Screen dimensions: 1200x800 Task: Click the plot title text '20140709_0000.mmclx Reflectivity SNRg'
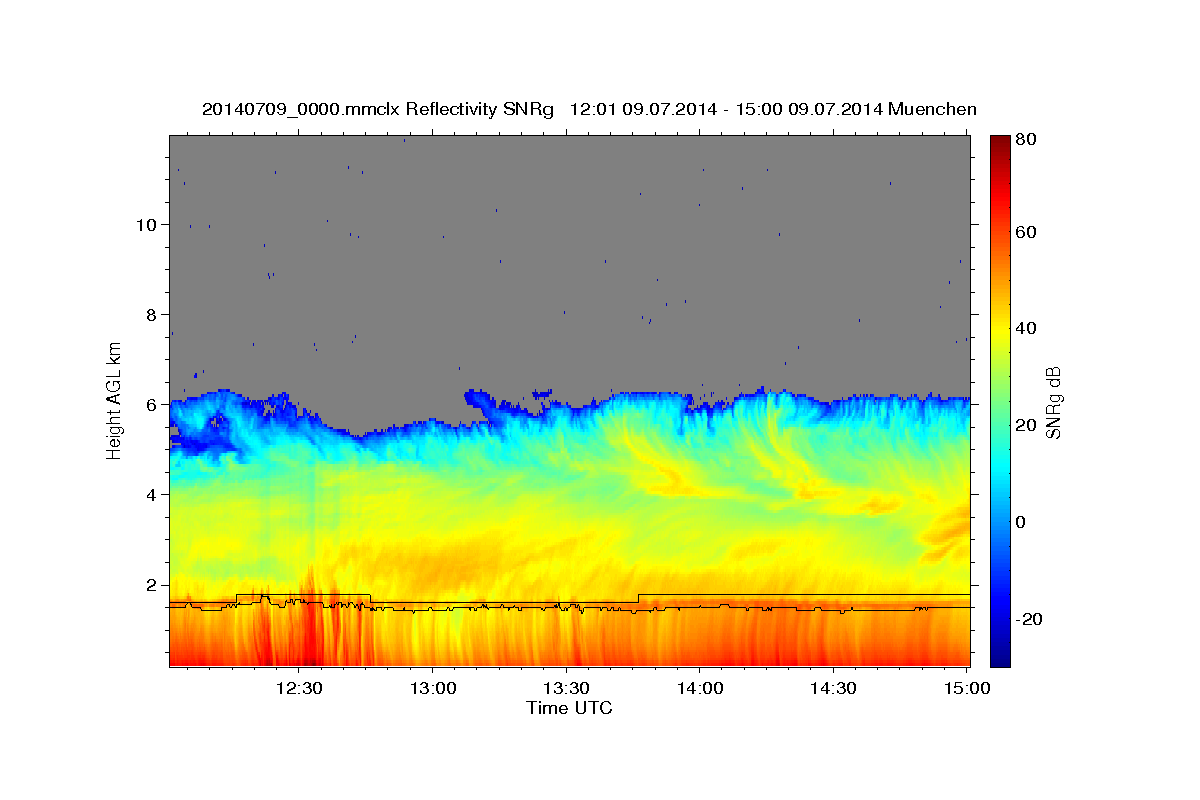click(378, 109)
